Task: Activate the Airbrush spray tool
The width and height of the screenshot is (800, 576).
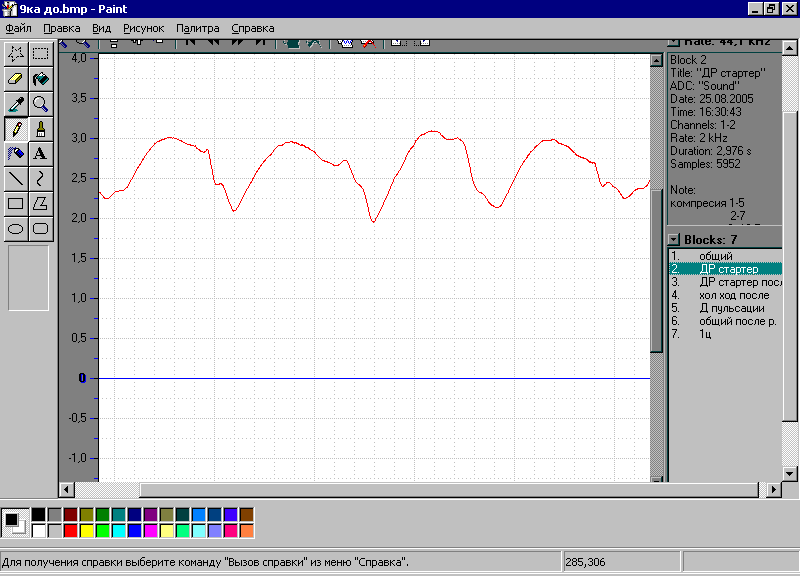Action: [x=16, y=154]
